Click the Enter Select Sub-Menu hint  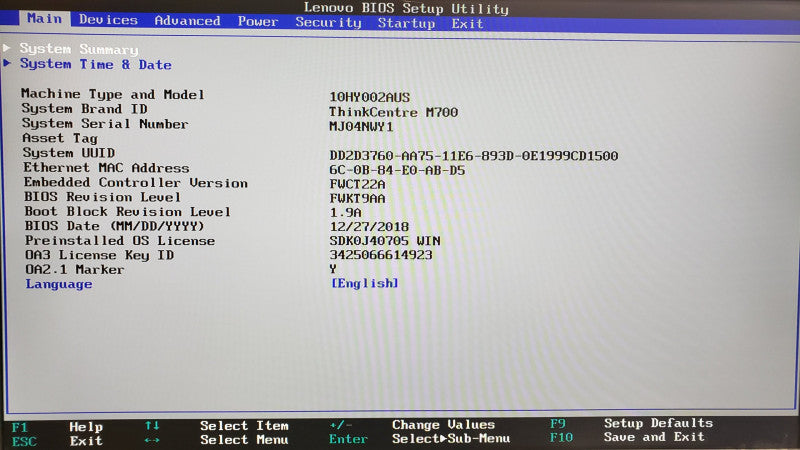(x=419, y=439)
